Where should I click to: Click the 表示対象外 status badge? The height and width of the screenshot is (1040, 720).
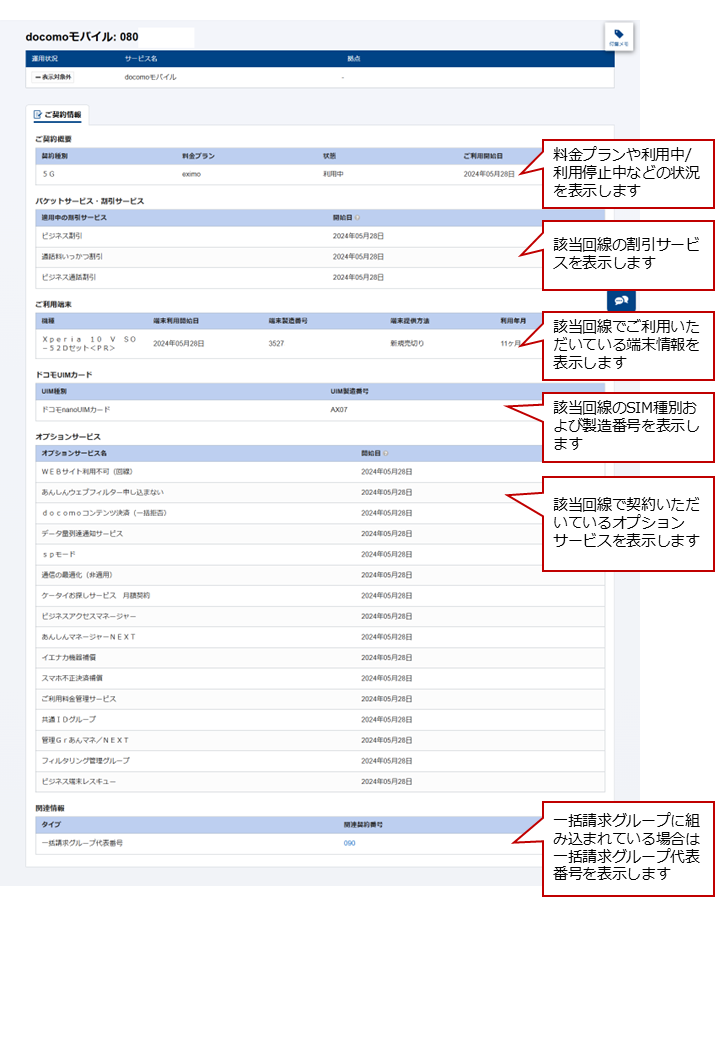(53, 77)
